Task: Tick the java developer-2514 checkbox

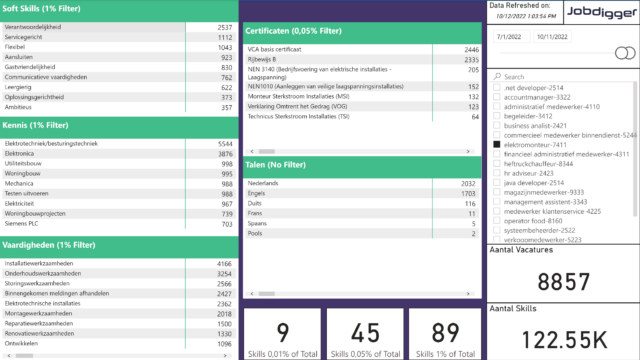Action: click(x=497, y=182)
